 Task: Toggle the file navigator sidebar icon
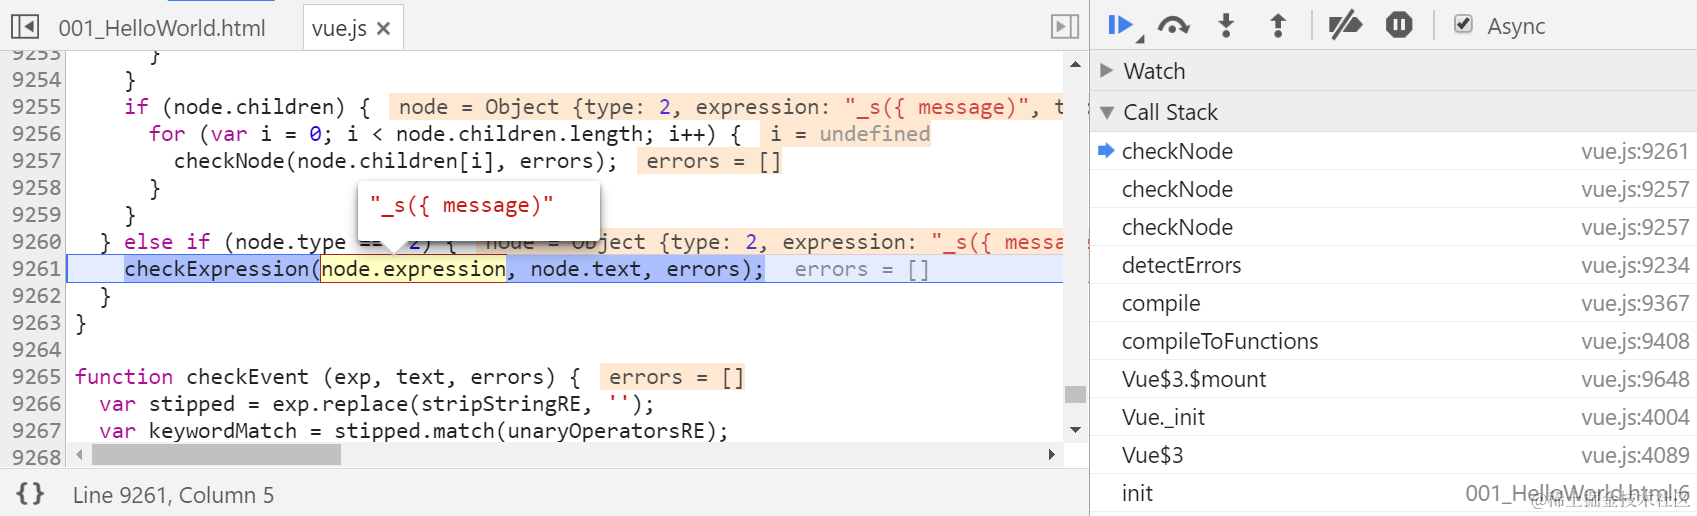coord(25,27)
